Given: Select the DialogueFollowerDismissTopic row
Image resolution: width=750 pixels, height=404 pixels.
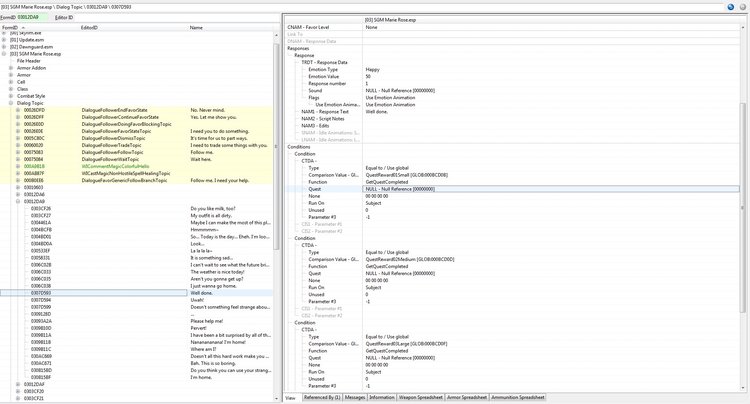Looking at the screenshot, I should tap(136, 138).
